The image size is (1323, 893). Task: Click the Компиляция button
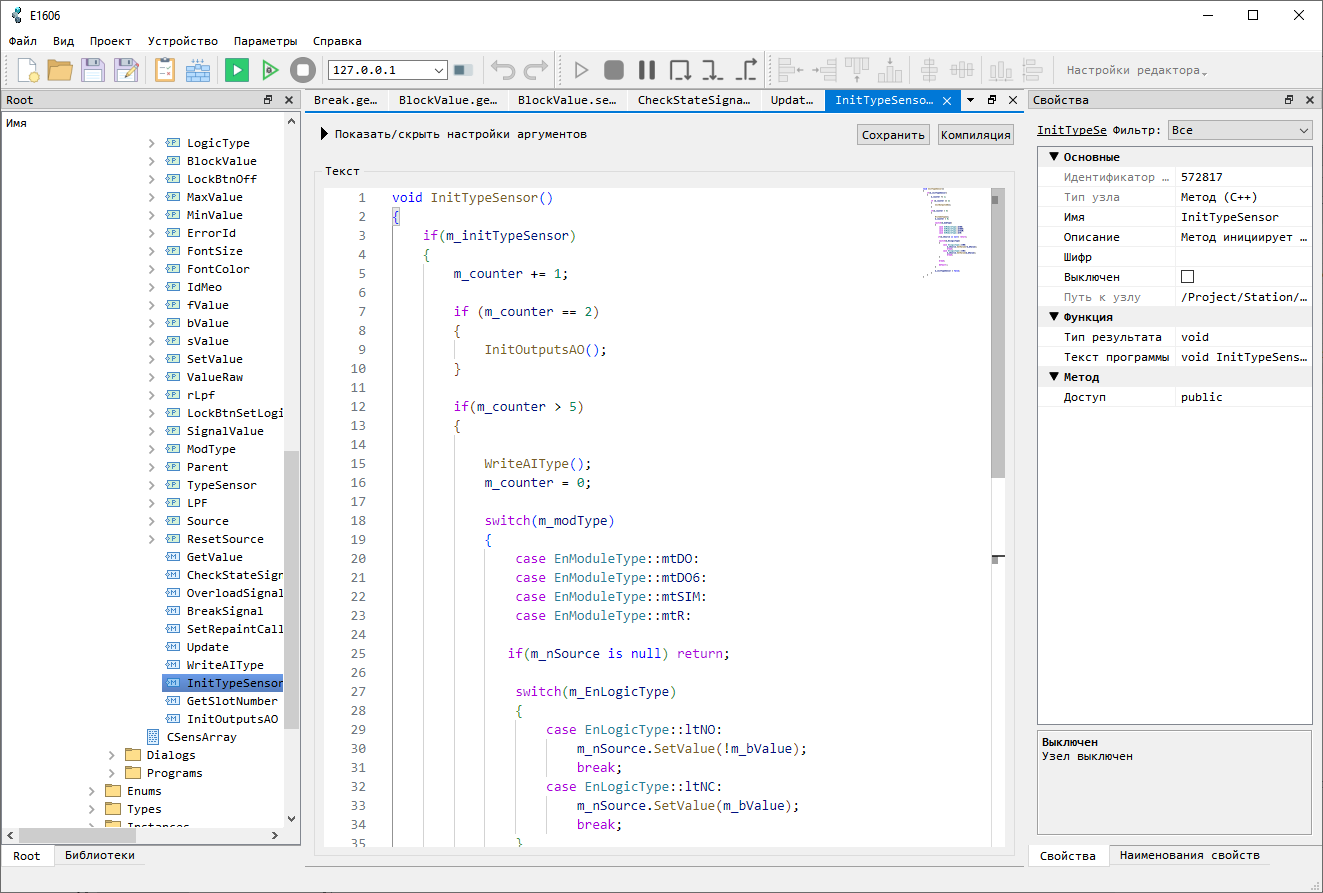975,135
